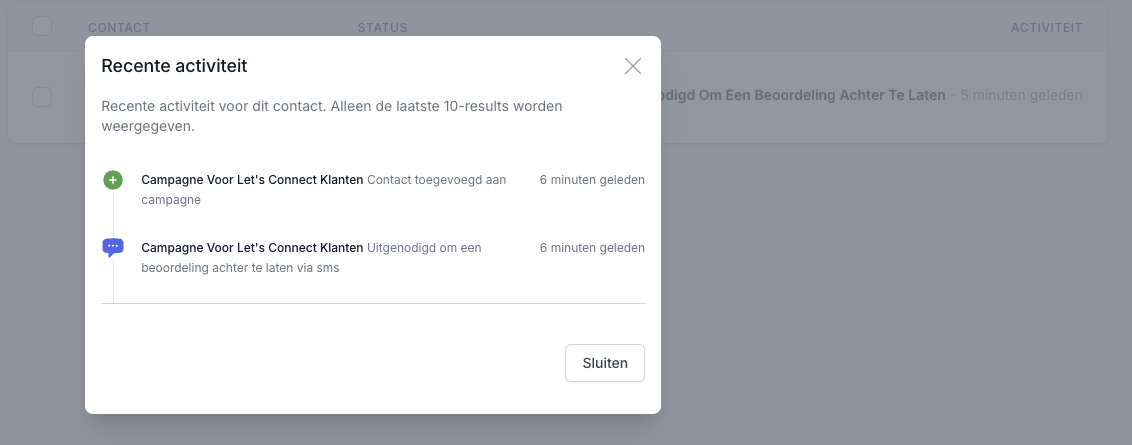This screenshot has width=1132, height=445.
Task: Click the ACTIVITEIT column header
Action: tap(1046, 27)
